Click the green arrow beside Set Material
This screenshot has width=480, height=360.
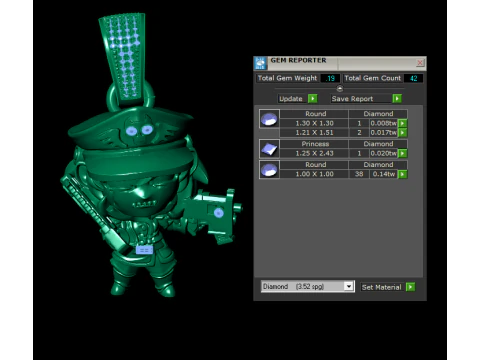point(411,287)
